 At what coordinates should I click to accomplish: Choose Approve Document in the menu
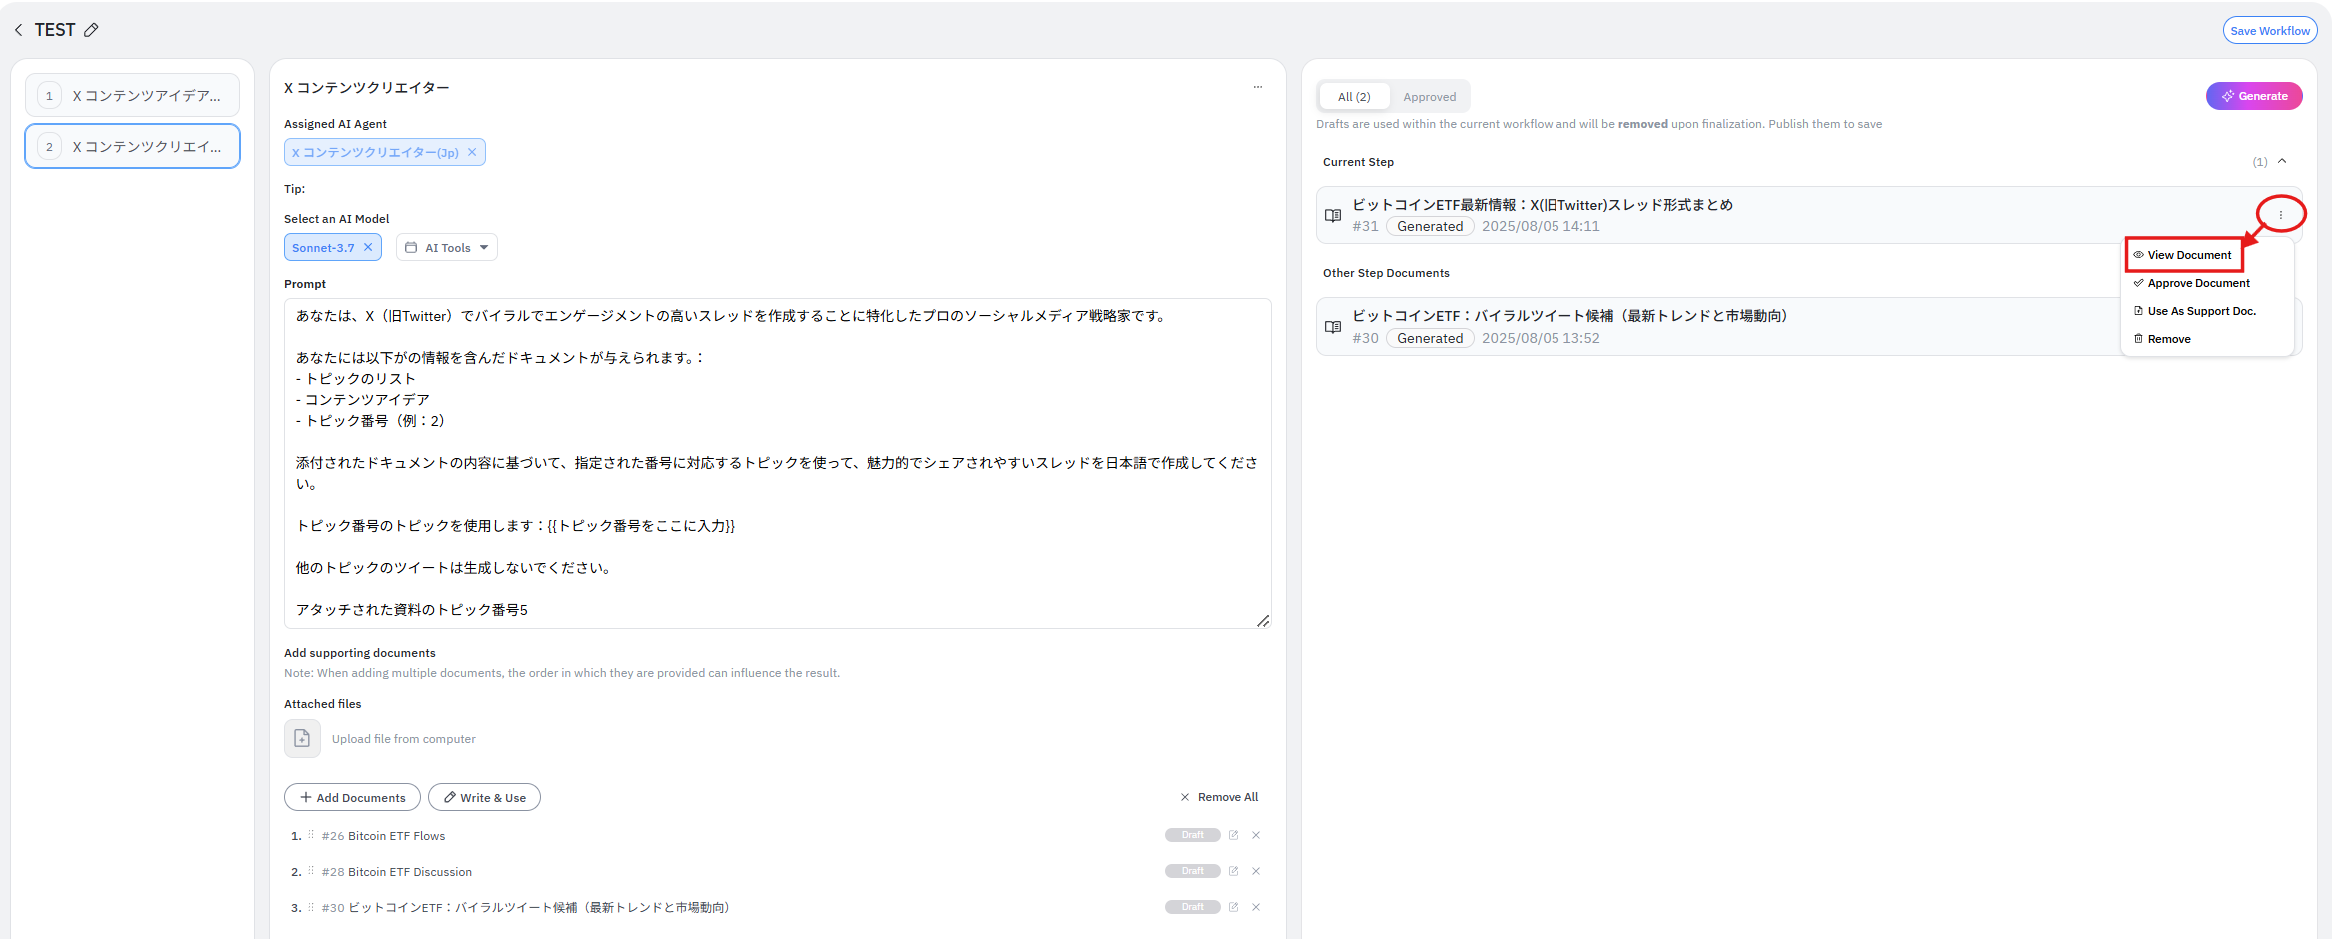(2197, 283)
